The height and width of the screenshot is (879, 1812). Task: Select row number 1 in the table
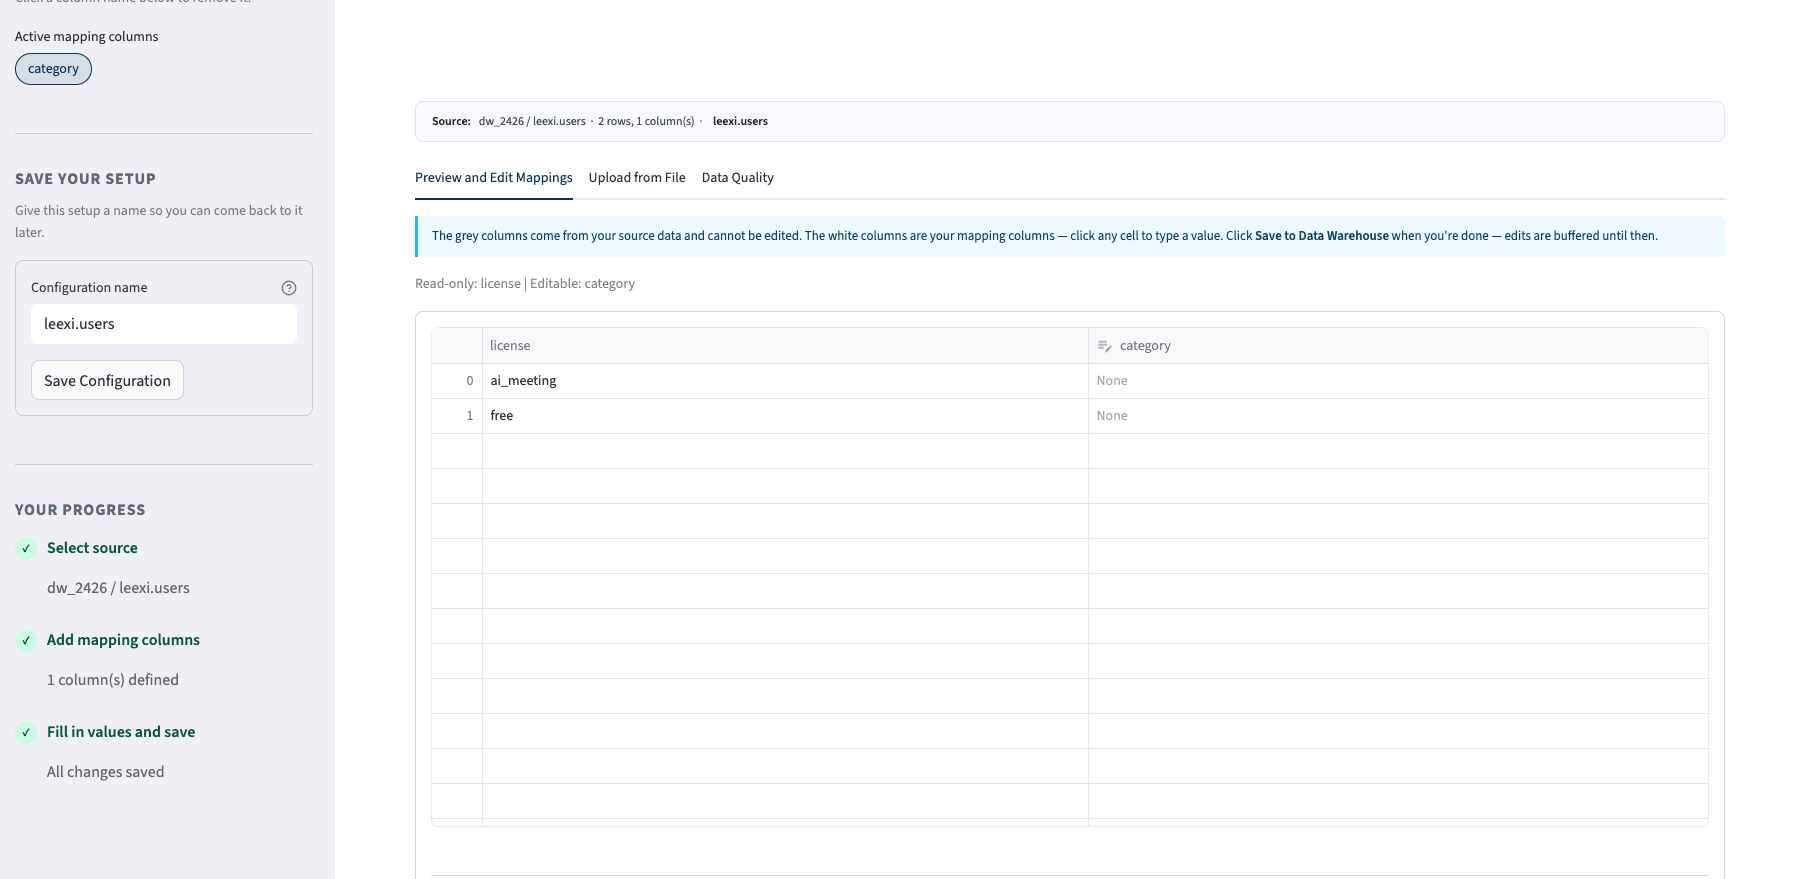point(457,416)
